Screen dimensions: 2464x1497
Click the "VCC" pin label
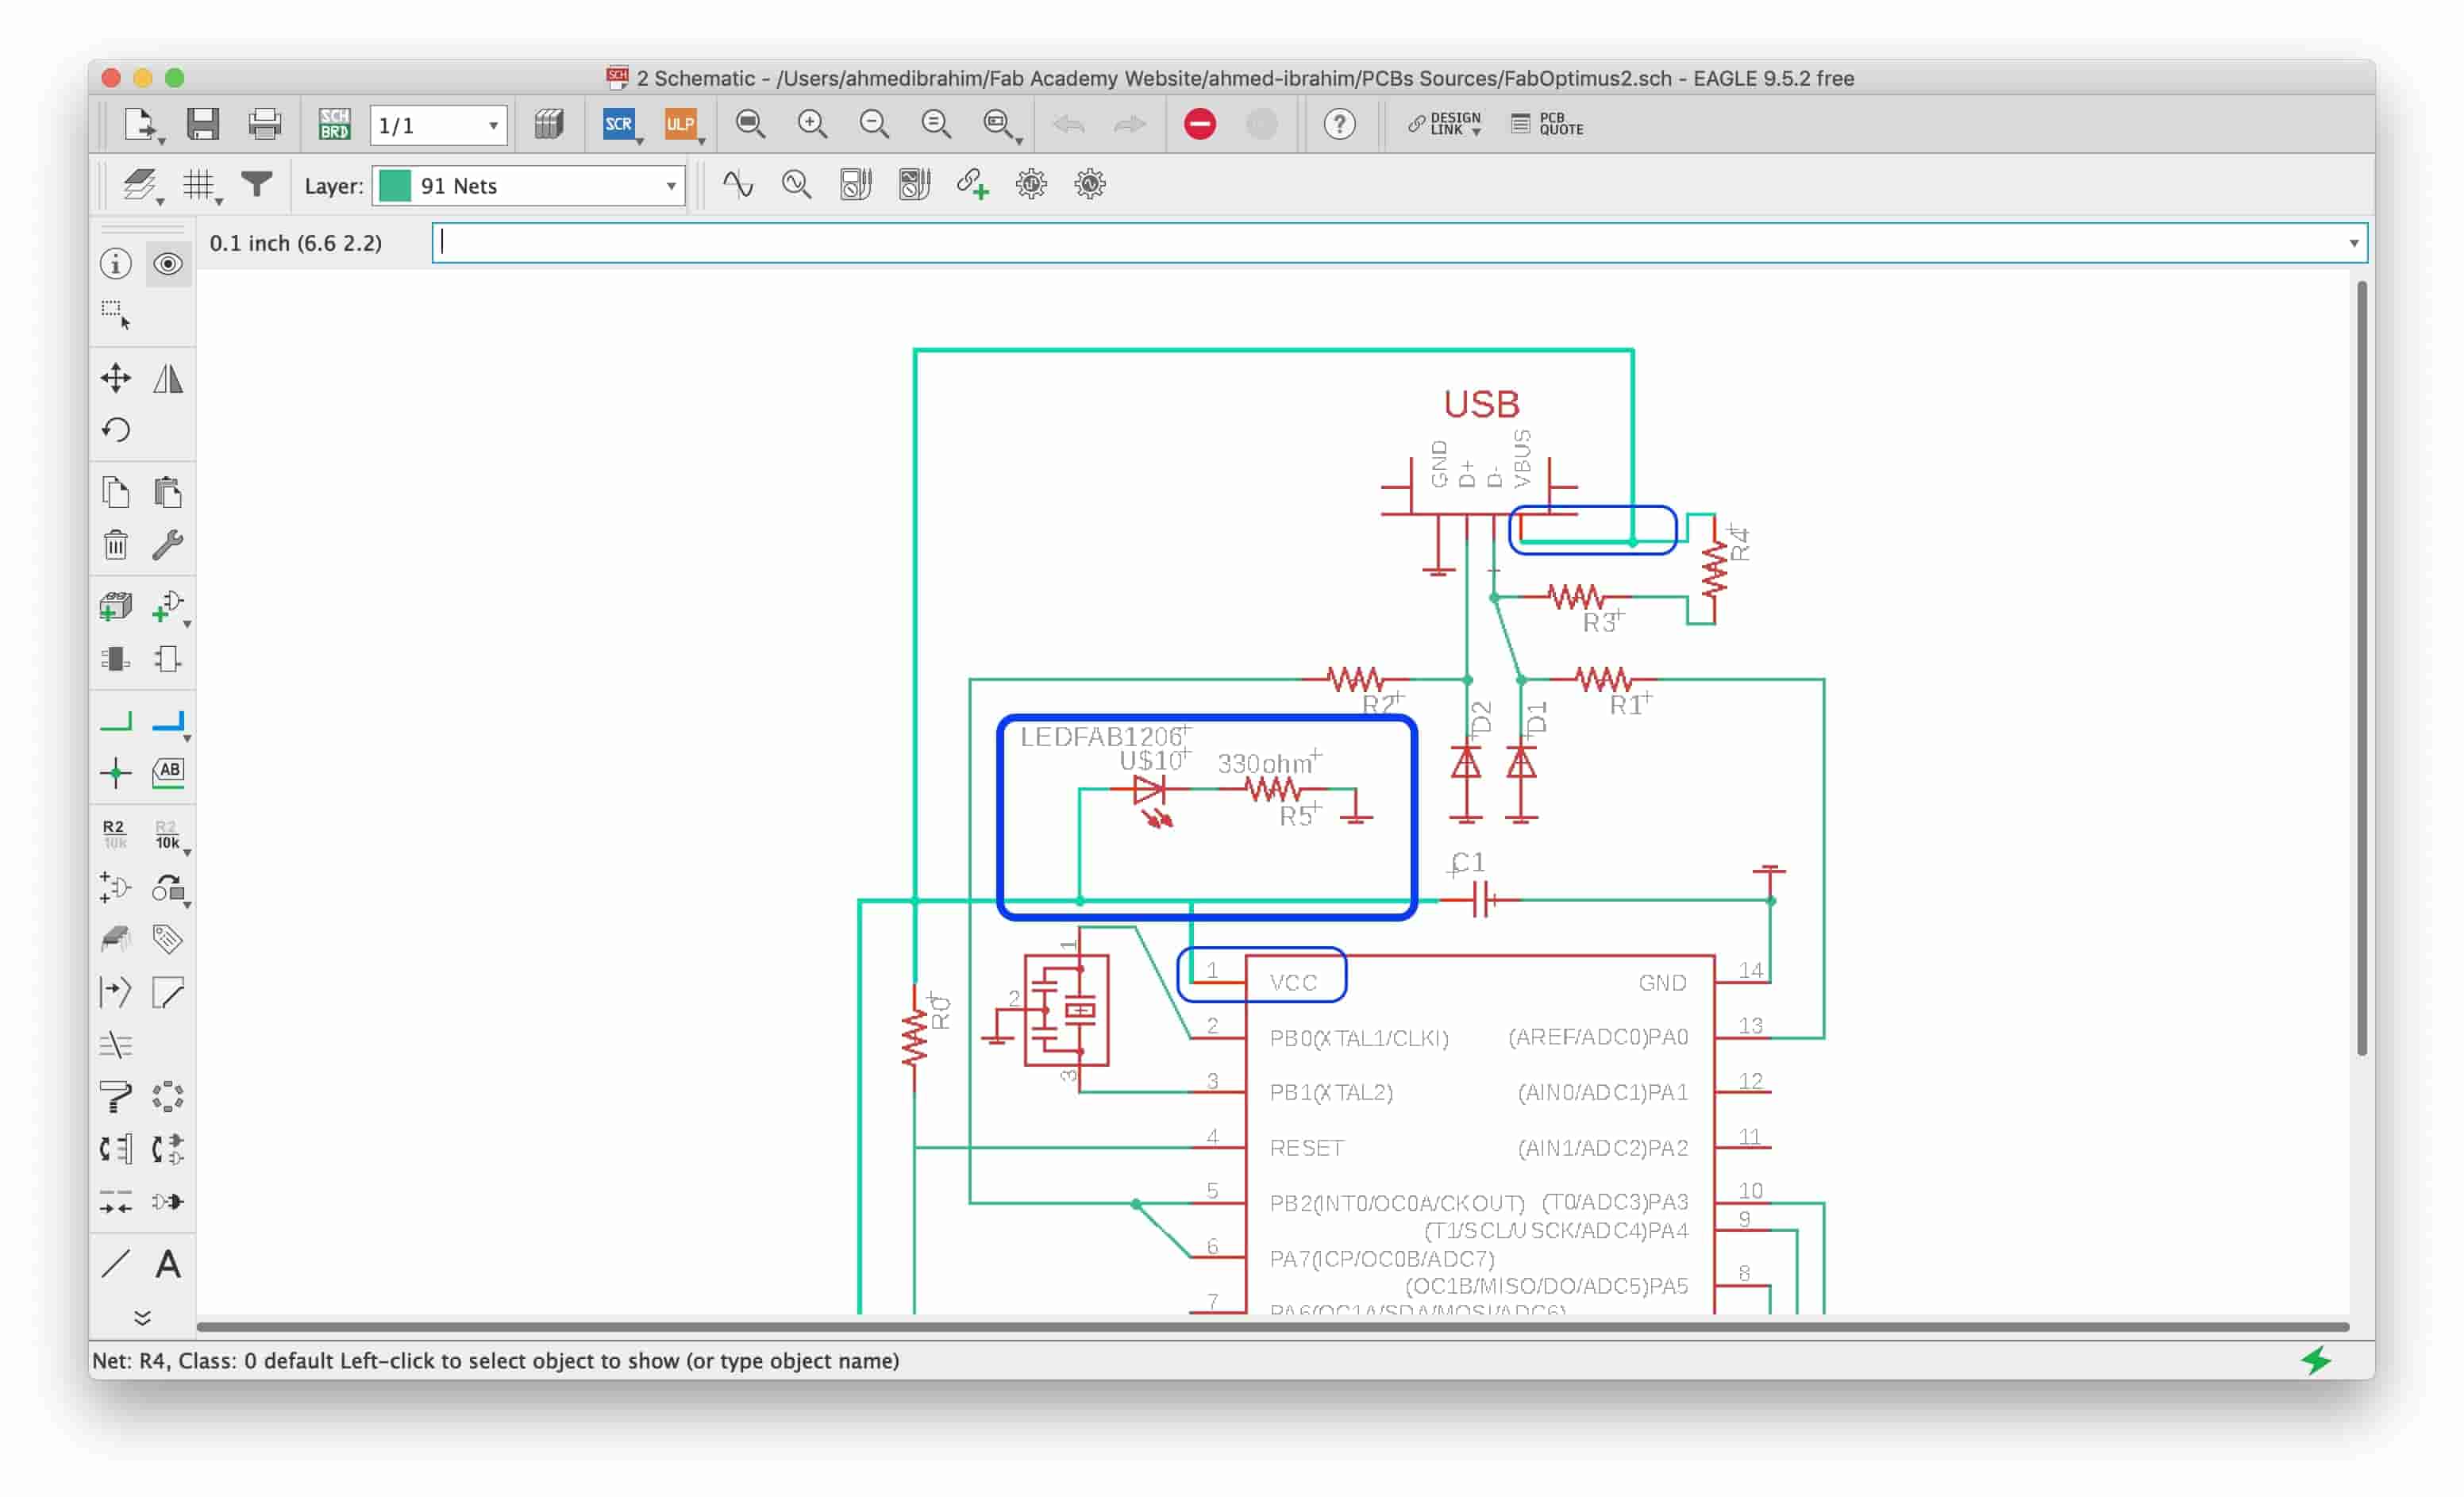tap(1293, 982)
